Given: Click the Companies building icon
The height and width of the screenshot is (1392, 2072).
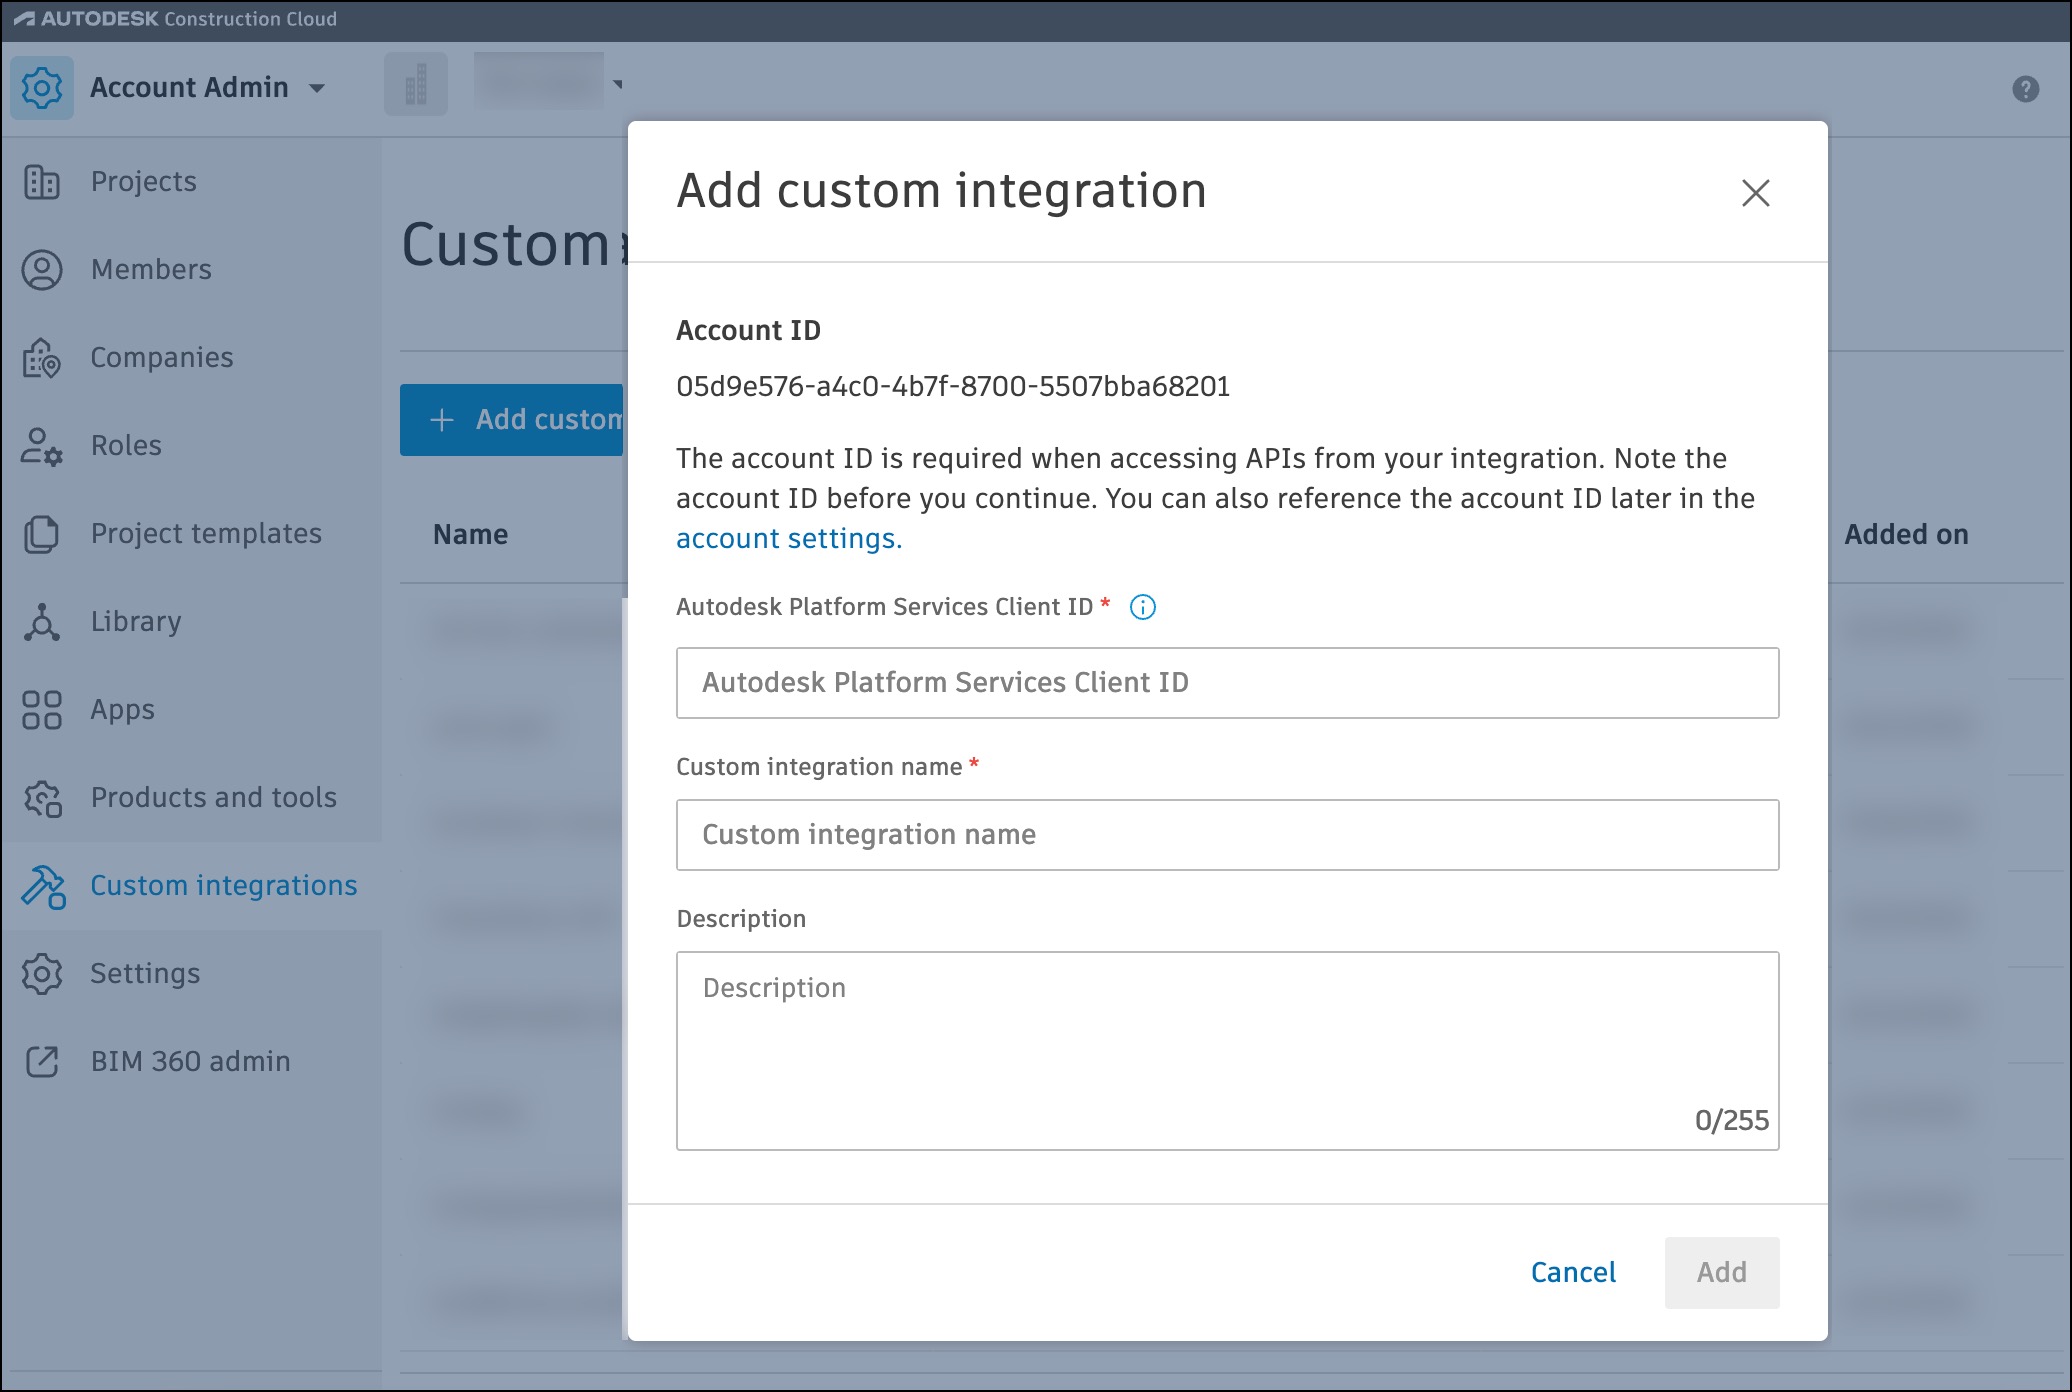Looking at the screenshot, I should (x=42, y=358).
